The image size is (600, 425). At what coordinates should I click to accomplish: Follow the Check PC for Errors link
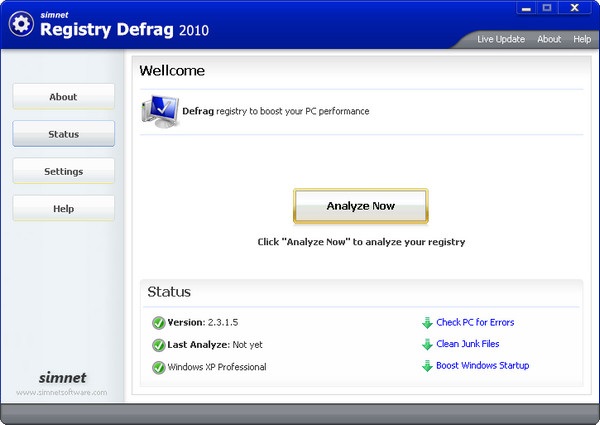(475, 322)
